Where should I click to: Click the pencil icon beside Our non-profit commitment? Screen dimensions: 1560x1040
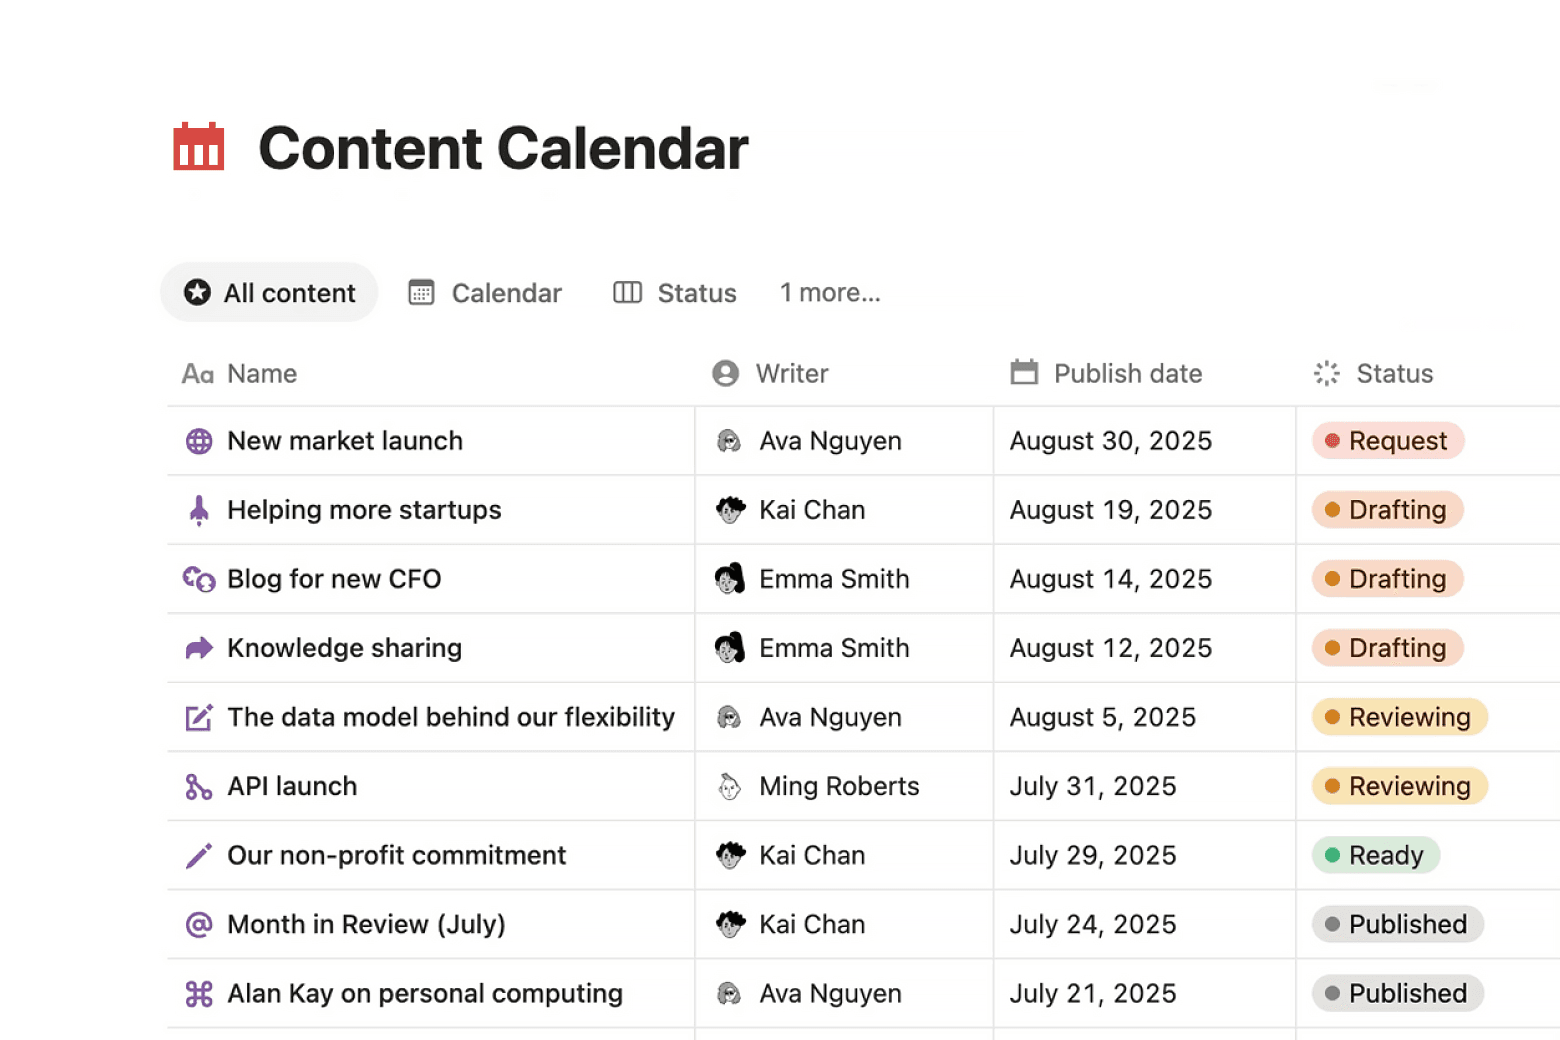[x=199, y=856]
